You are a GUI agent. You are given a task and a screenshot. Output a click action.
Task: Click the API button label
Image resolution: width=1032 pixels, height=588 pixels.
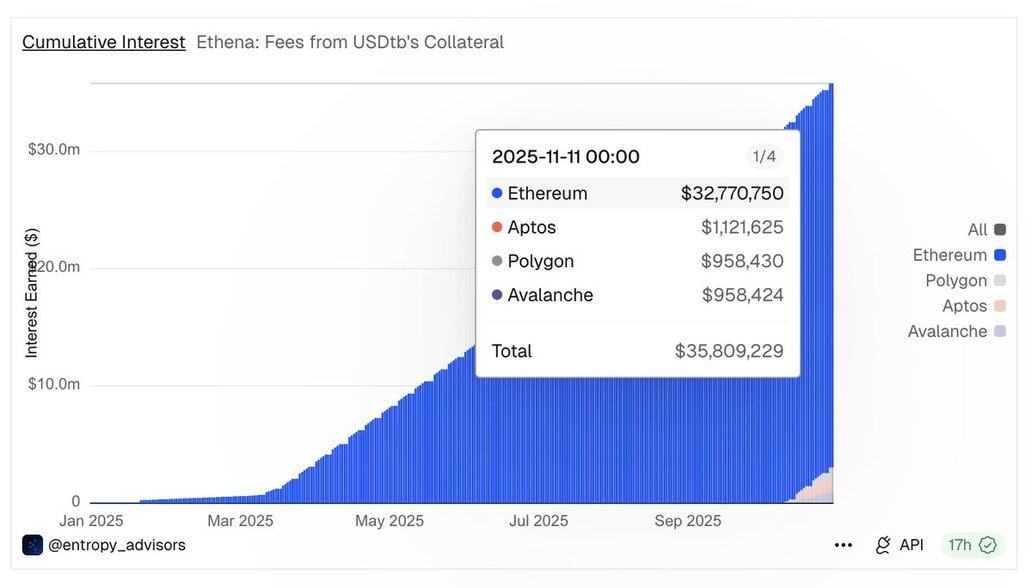pos(911,545)
